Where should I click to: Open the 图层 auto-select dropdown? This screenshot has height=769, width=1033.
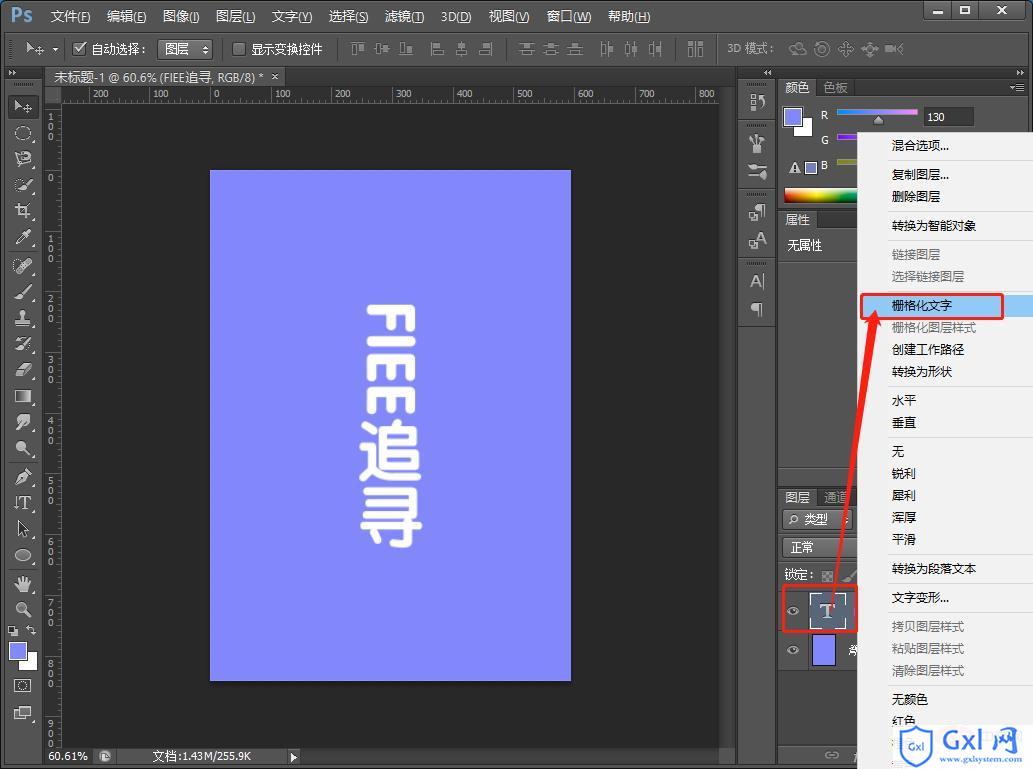pyautogui.click(x=184, y=49)
